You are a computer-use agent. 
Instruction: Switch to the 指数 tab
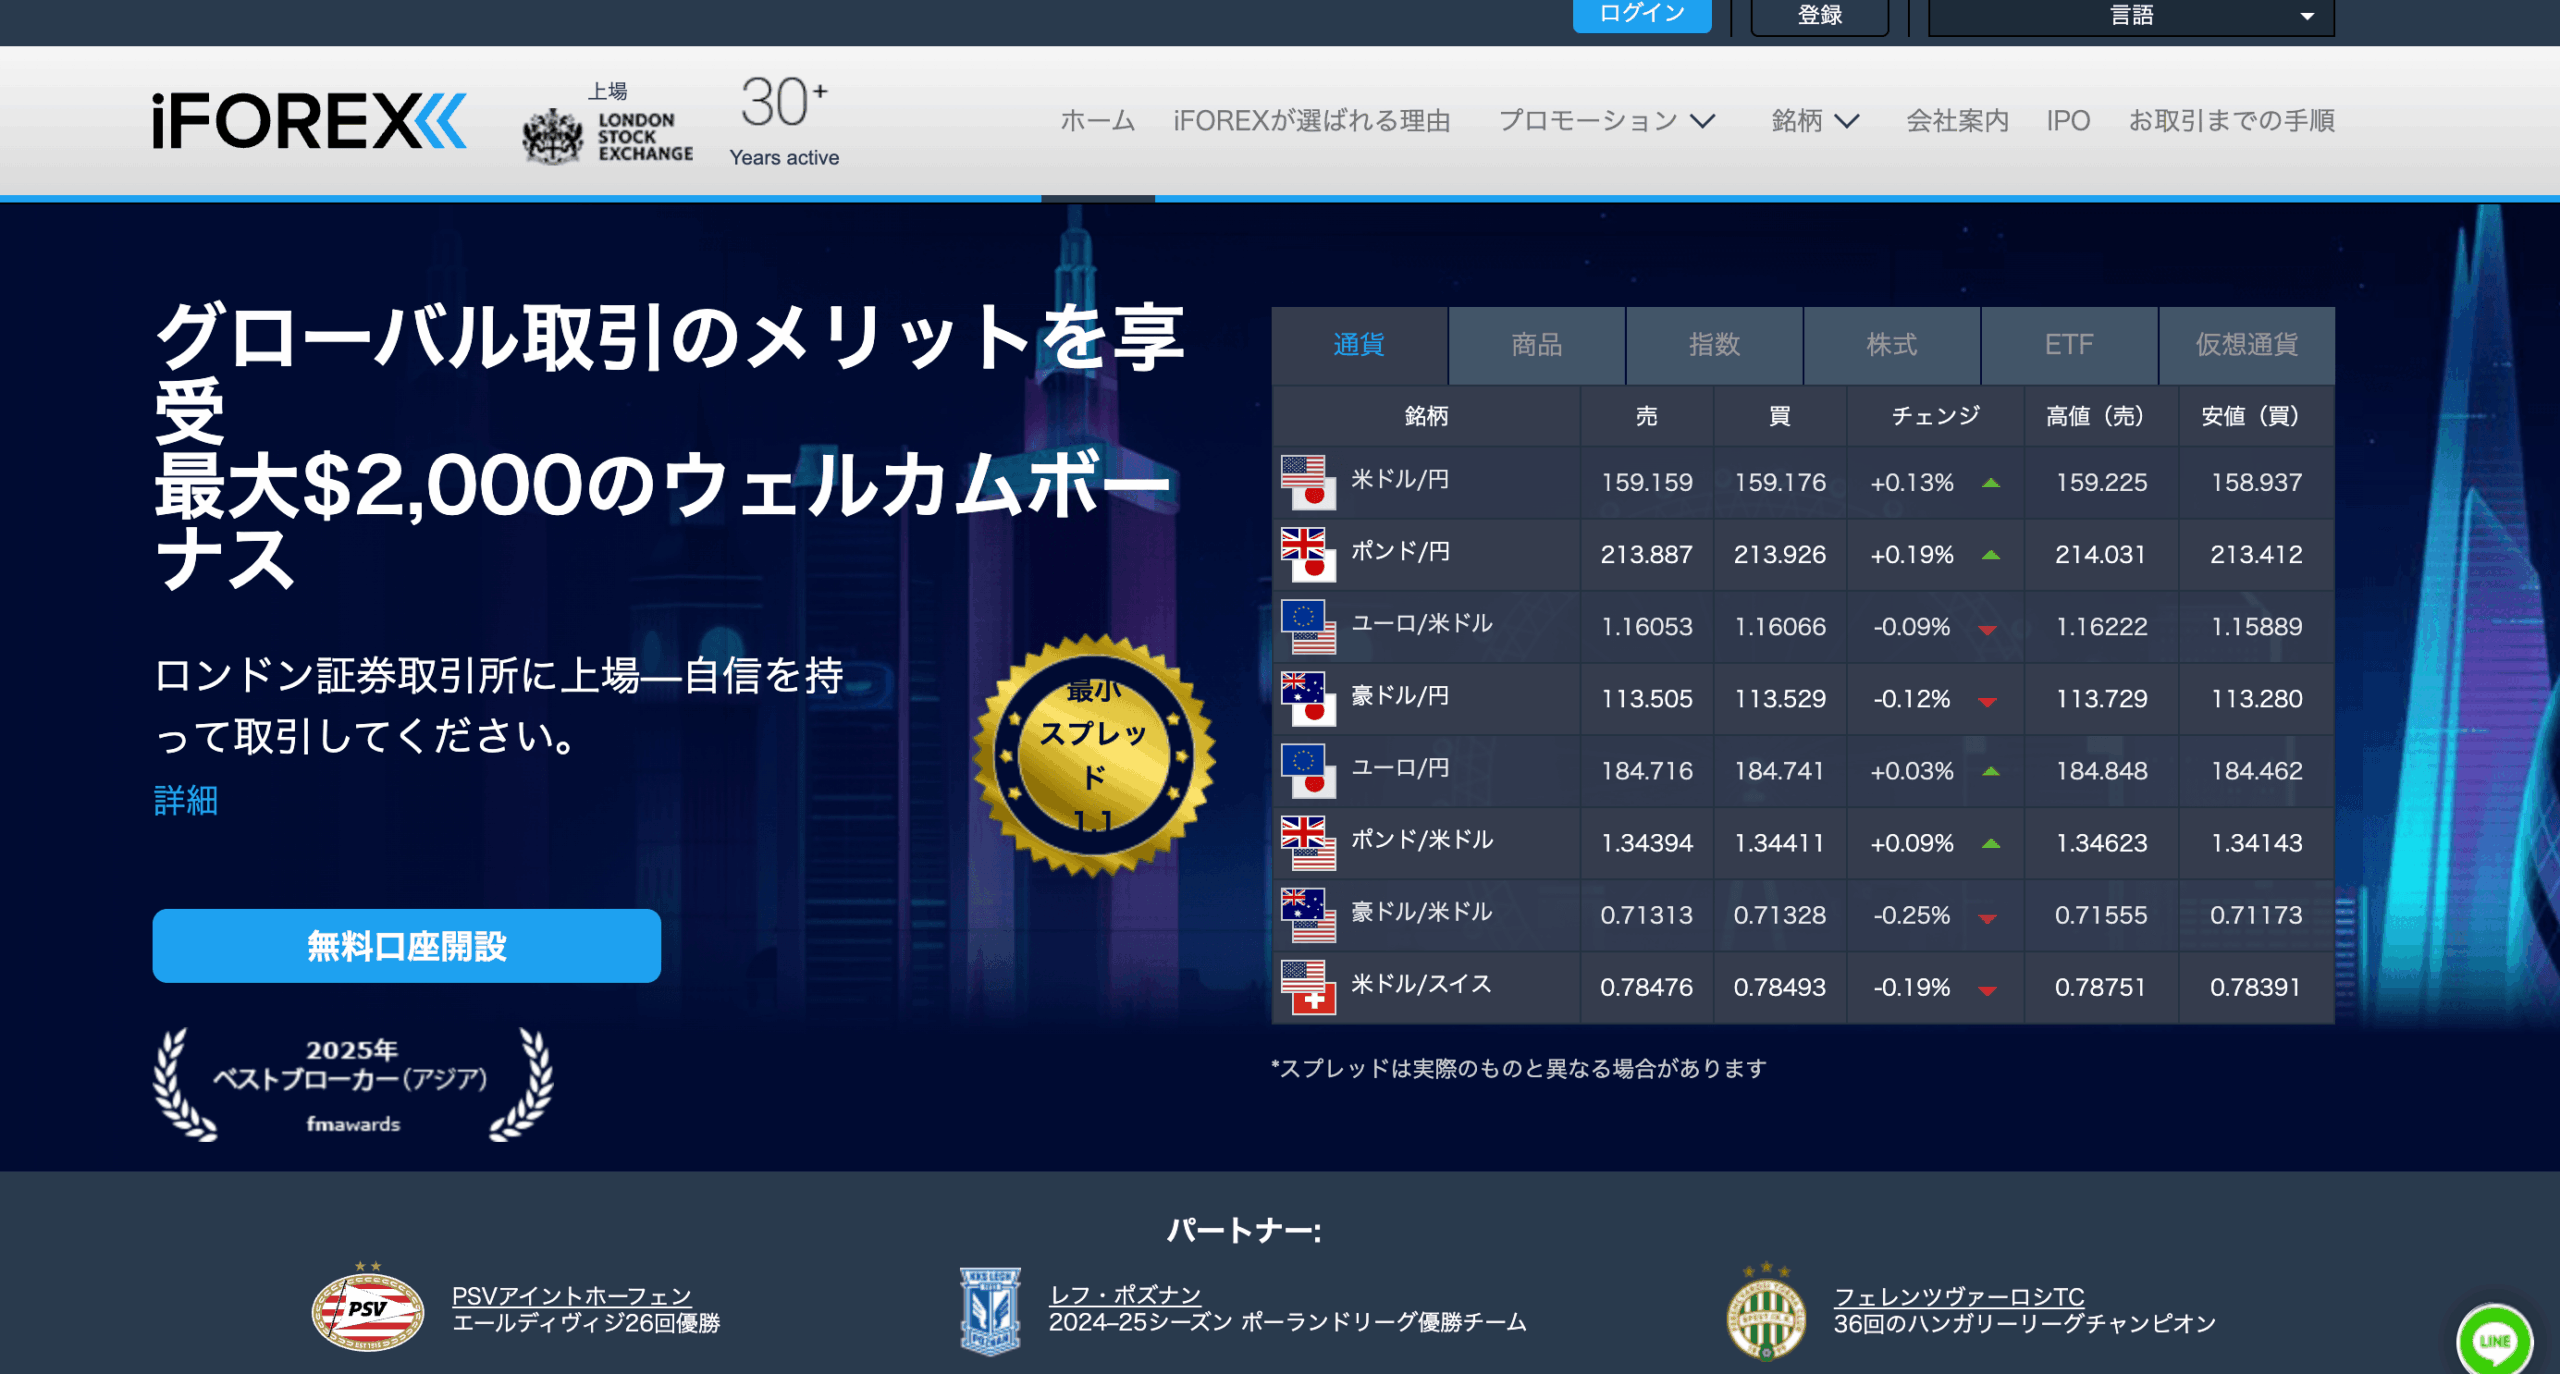click(x=1715, y=345)
